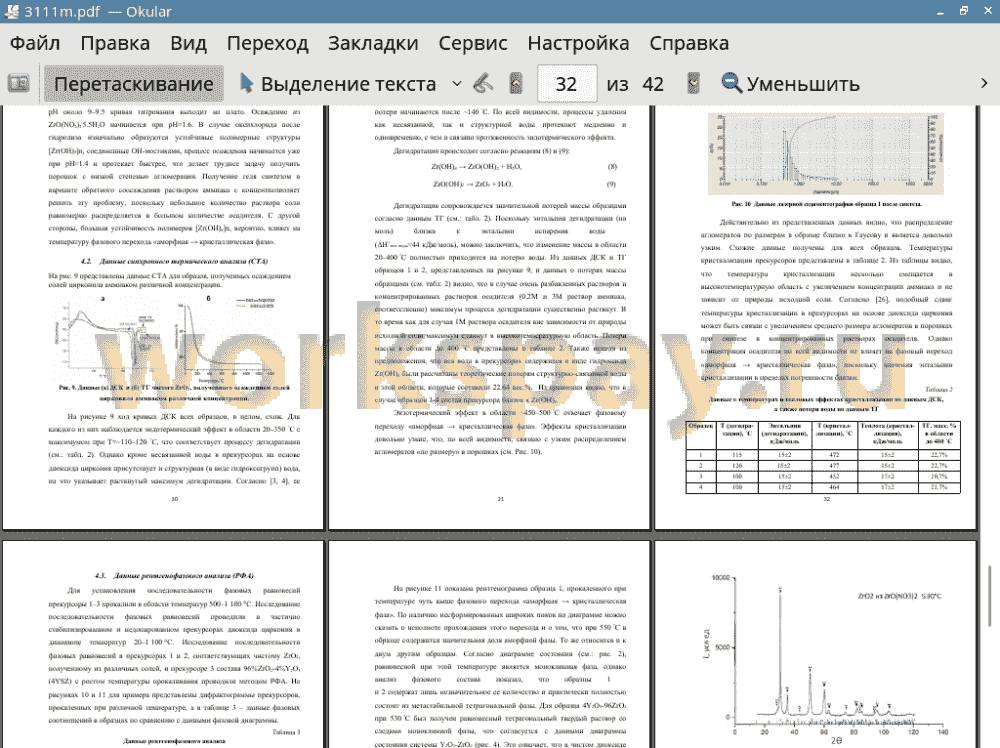This screenshot has height=748, width=1000.
Task: Minimize the Okular window
Action: pos(941,11)
